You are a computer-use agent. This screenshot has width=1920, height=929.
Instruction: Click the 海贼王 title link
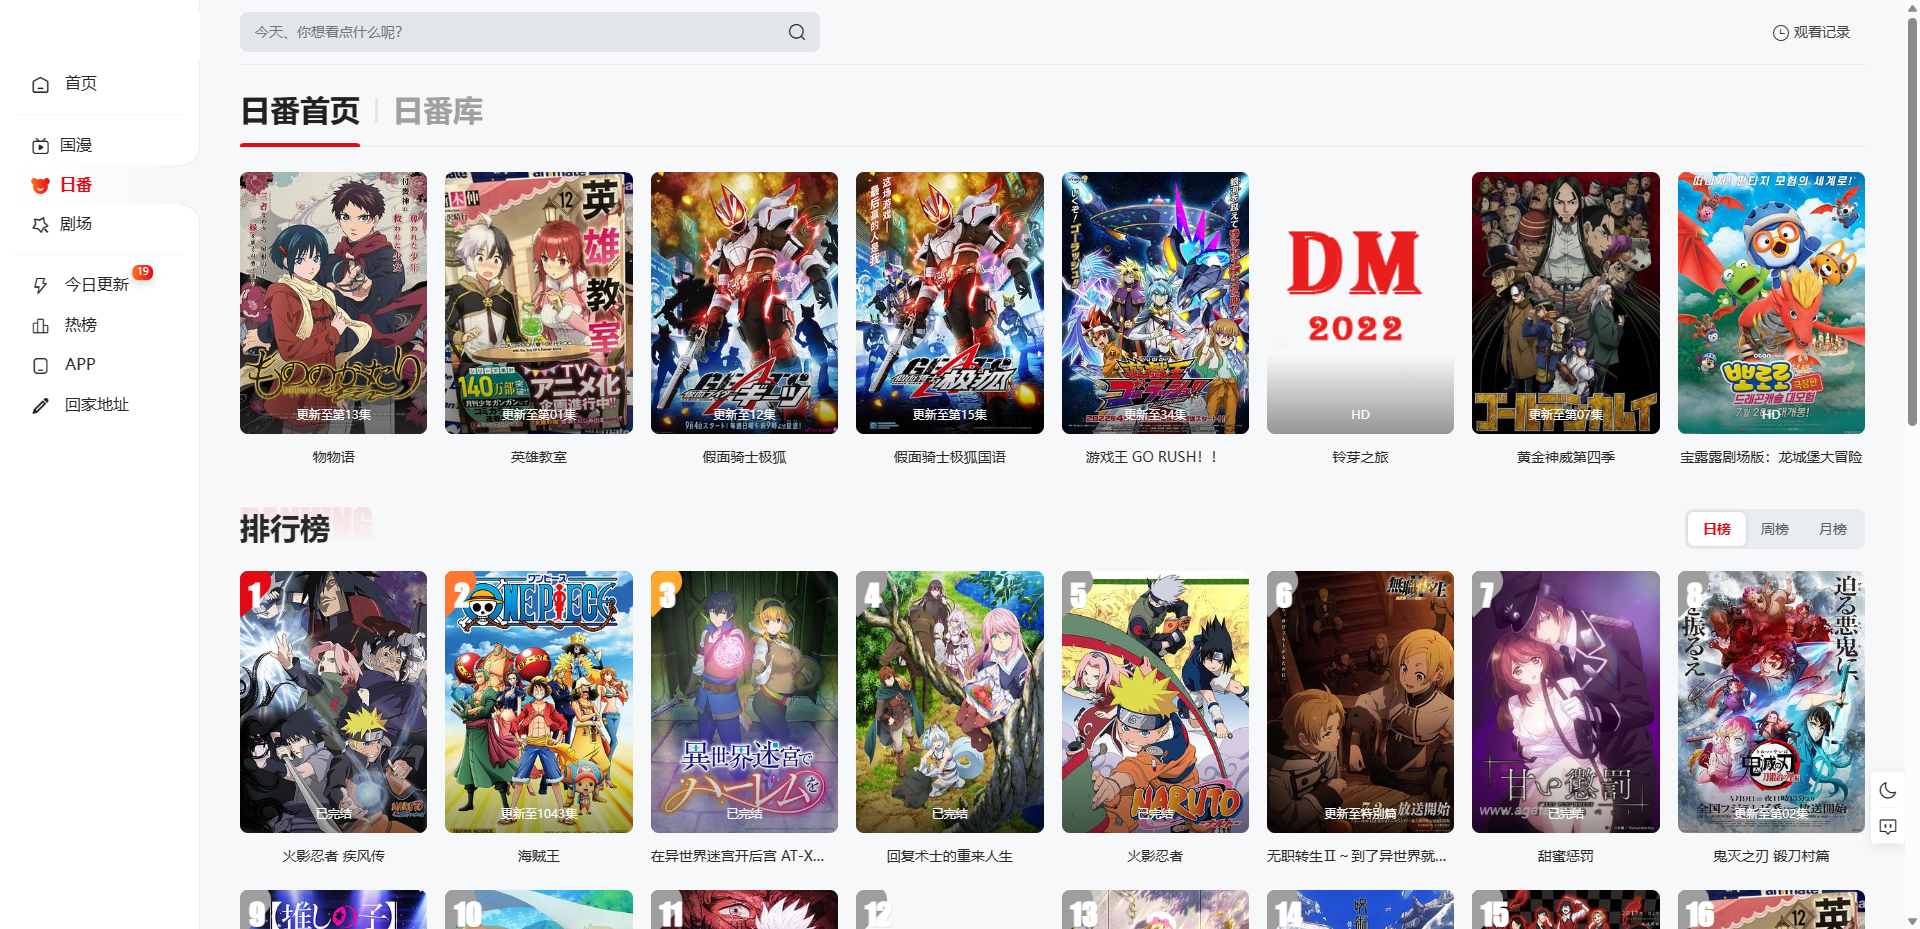click(539, 856)
